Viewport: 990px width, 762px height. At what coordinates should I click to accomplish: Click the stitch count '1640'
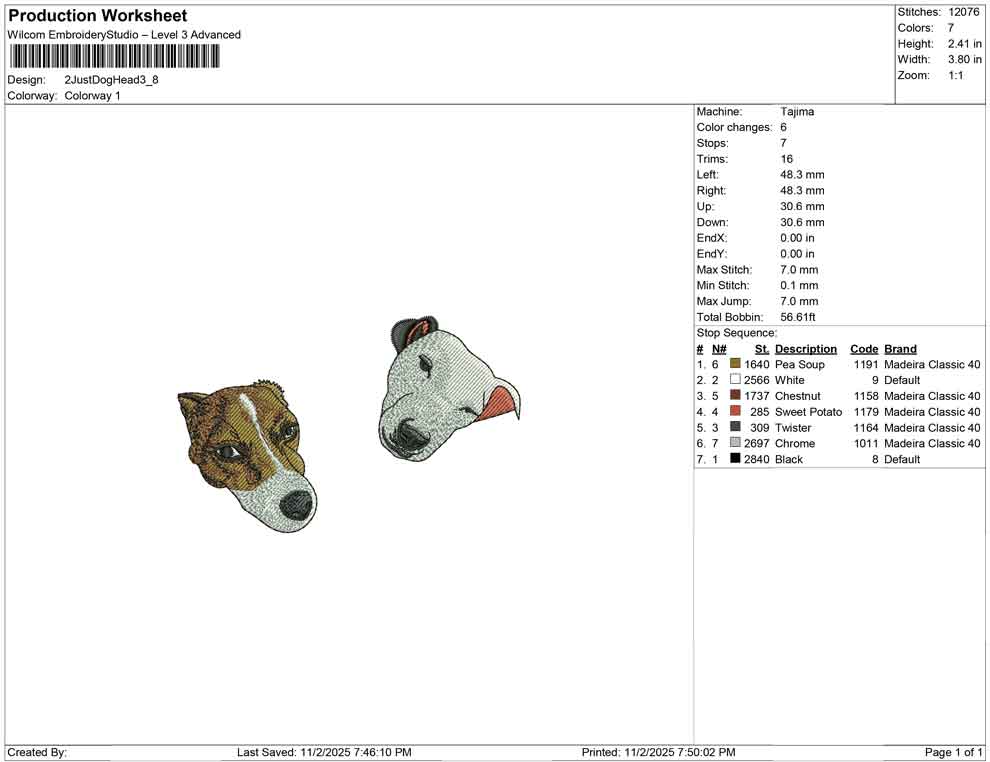pos(756,364)
